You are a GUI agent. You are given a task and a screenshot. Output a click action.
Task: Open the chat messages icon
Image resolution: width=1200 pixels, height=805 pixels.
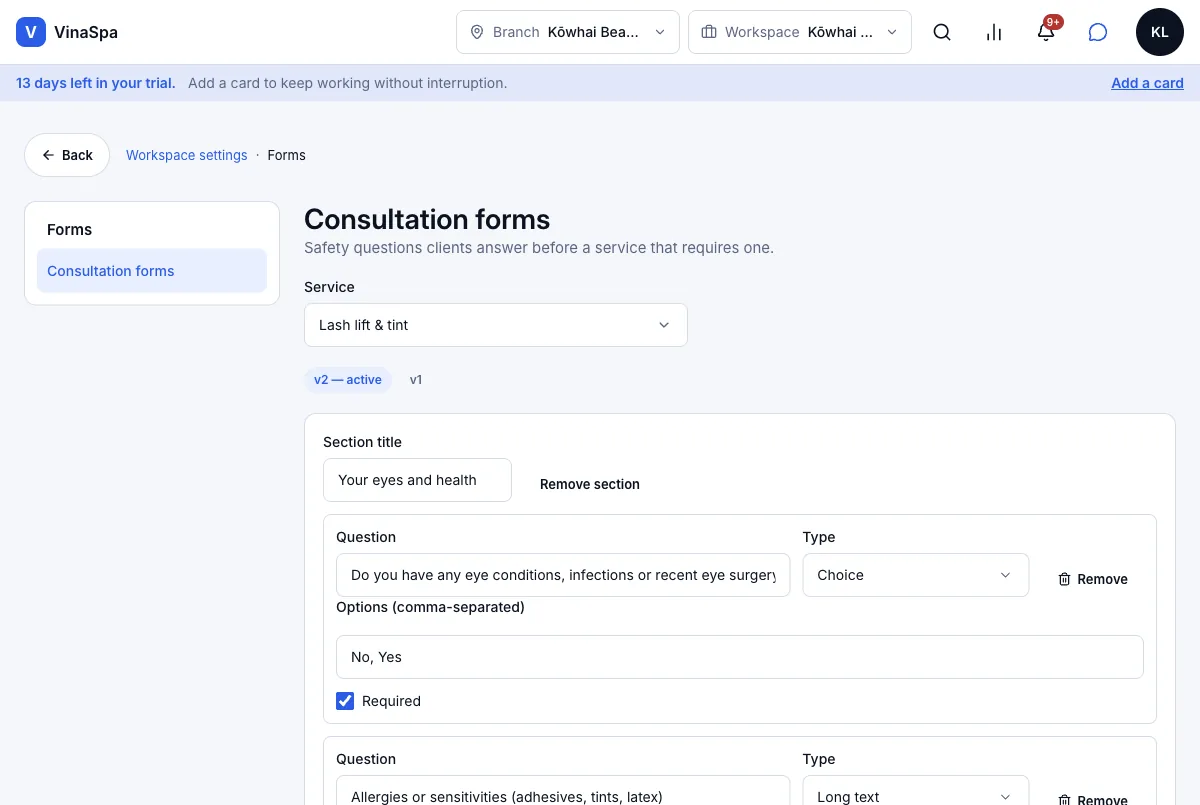pos(1098,32)
